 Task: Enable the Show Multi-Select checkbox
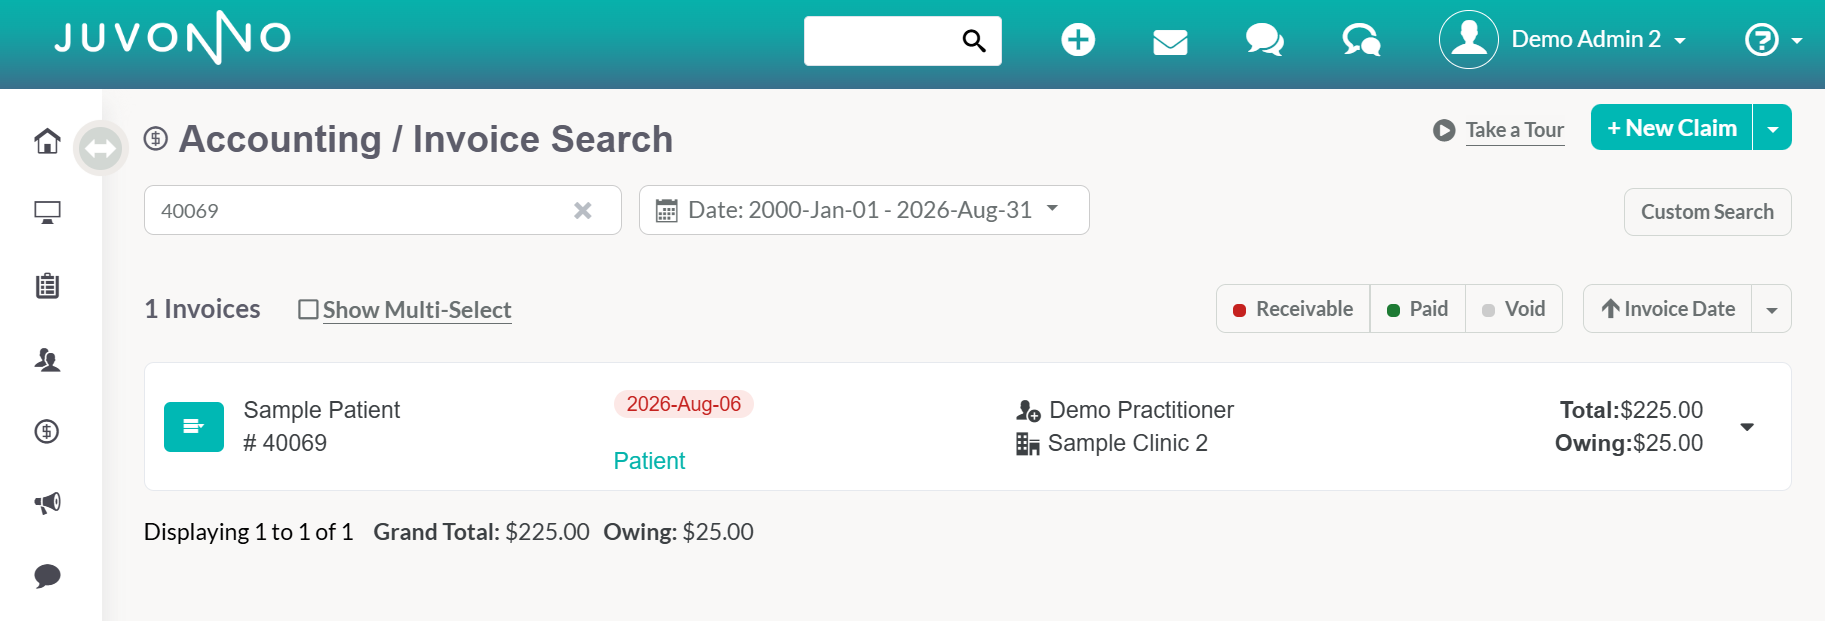pos(308,310)
